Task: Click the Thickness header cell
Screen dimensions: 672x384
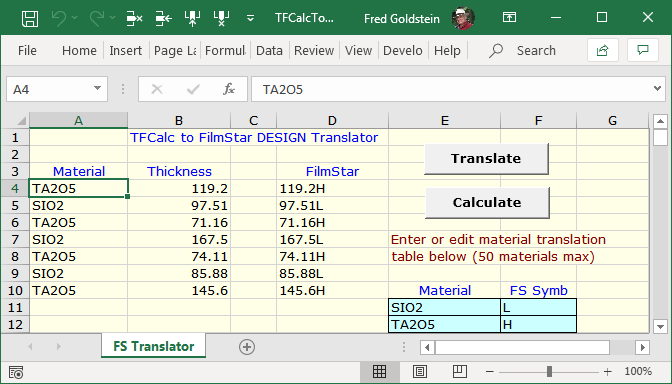Action: 179,171
